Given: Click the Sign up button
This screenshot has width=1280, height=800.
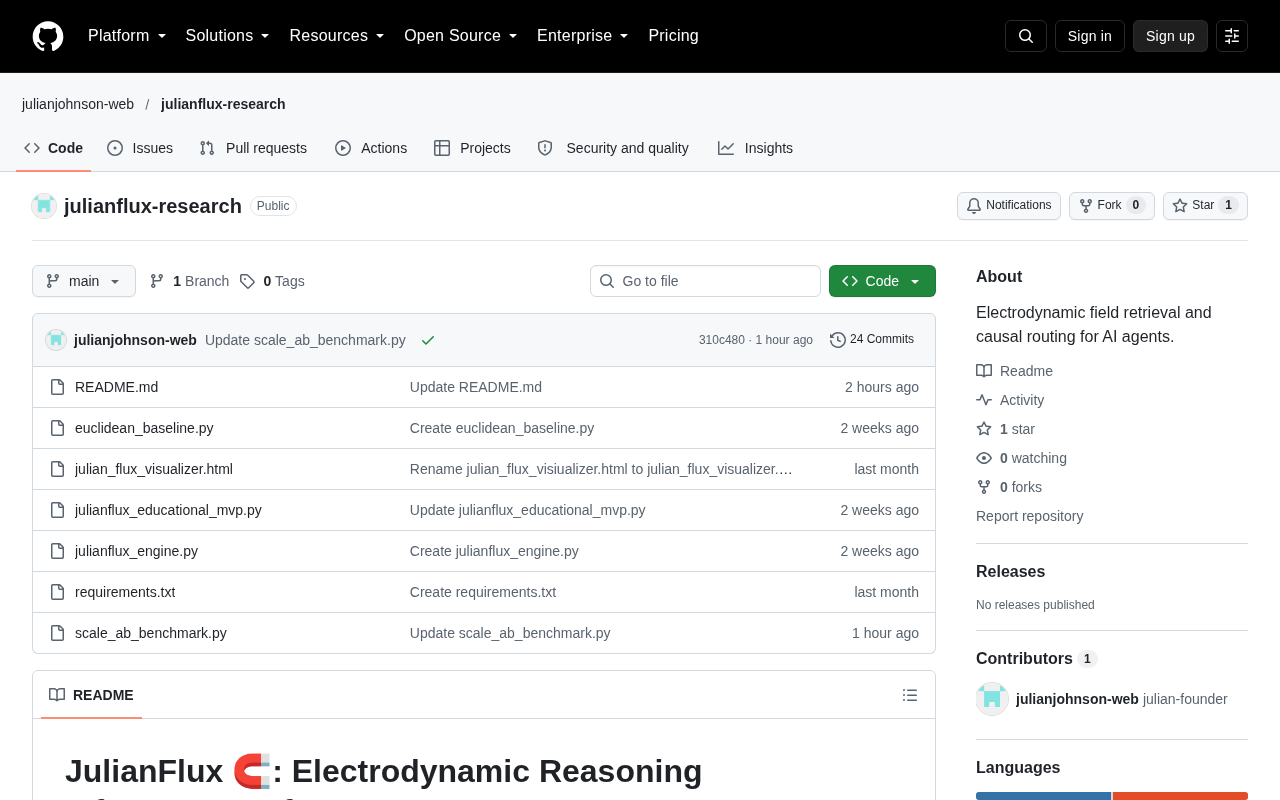Looking at the screenshot, I should (x=1170, y=36).
